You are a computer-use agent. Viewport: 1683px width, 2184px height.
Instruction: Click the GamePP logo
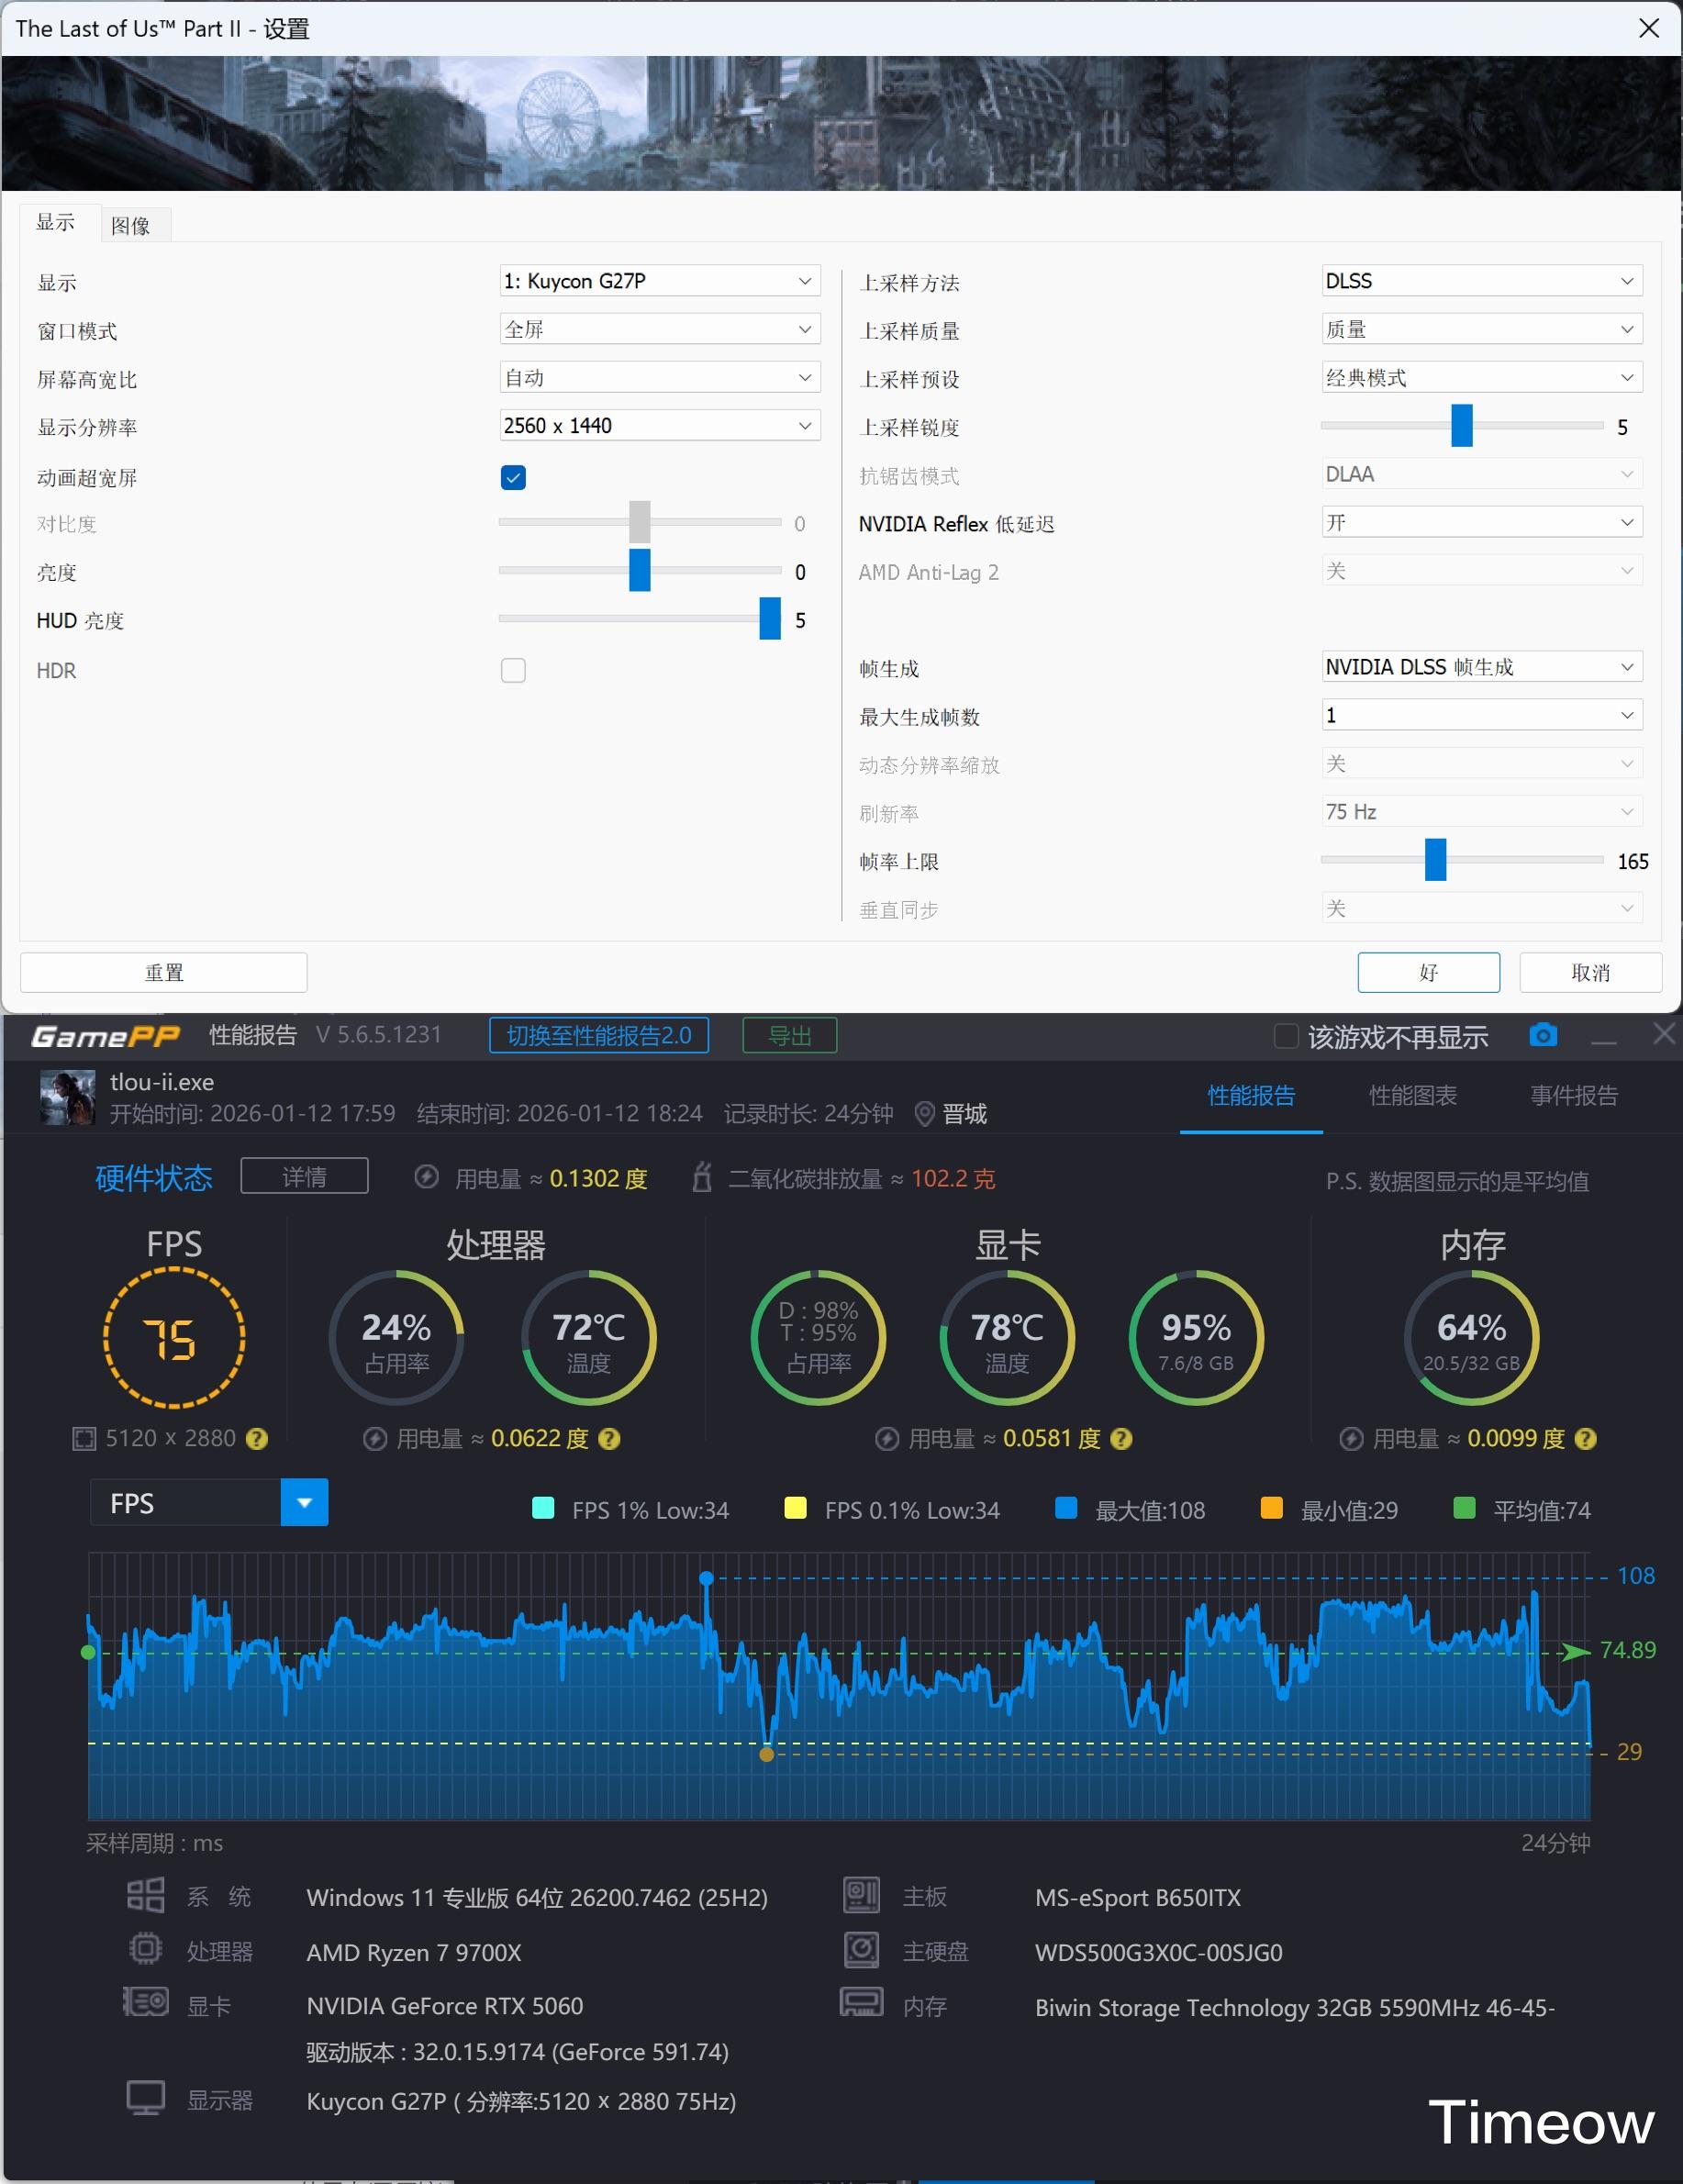[x=106, y=1036]
